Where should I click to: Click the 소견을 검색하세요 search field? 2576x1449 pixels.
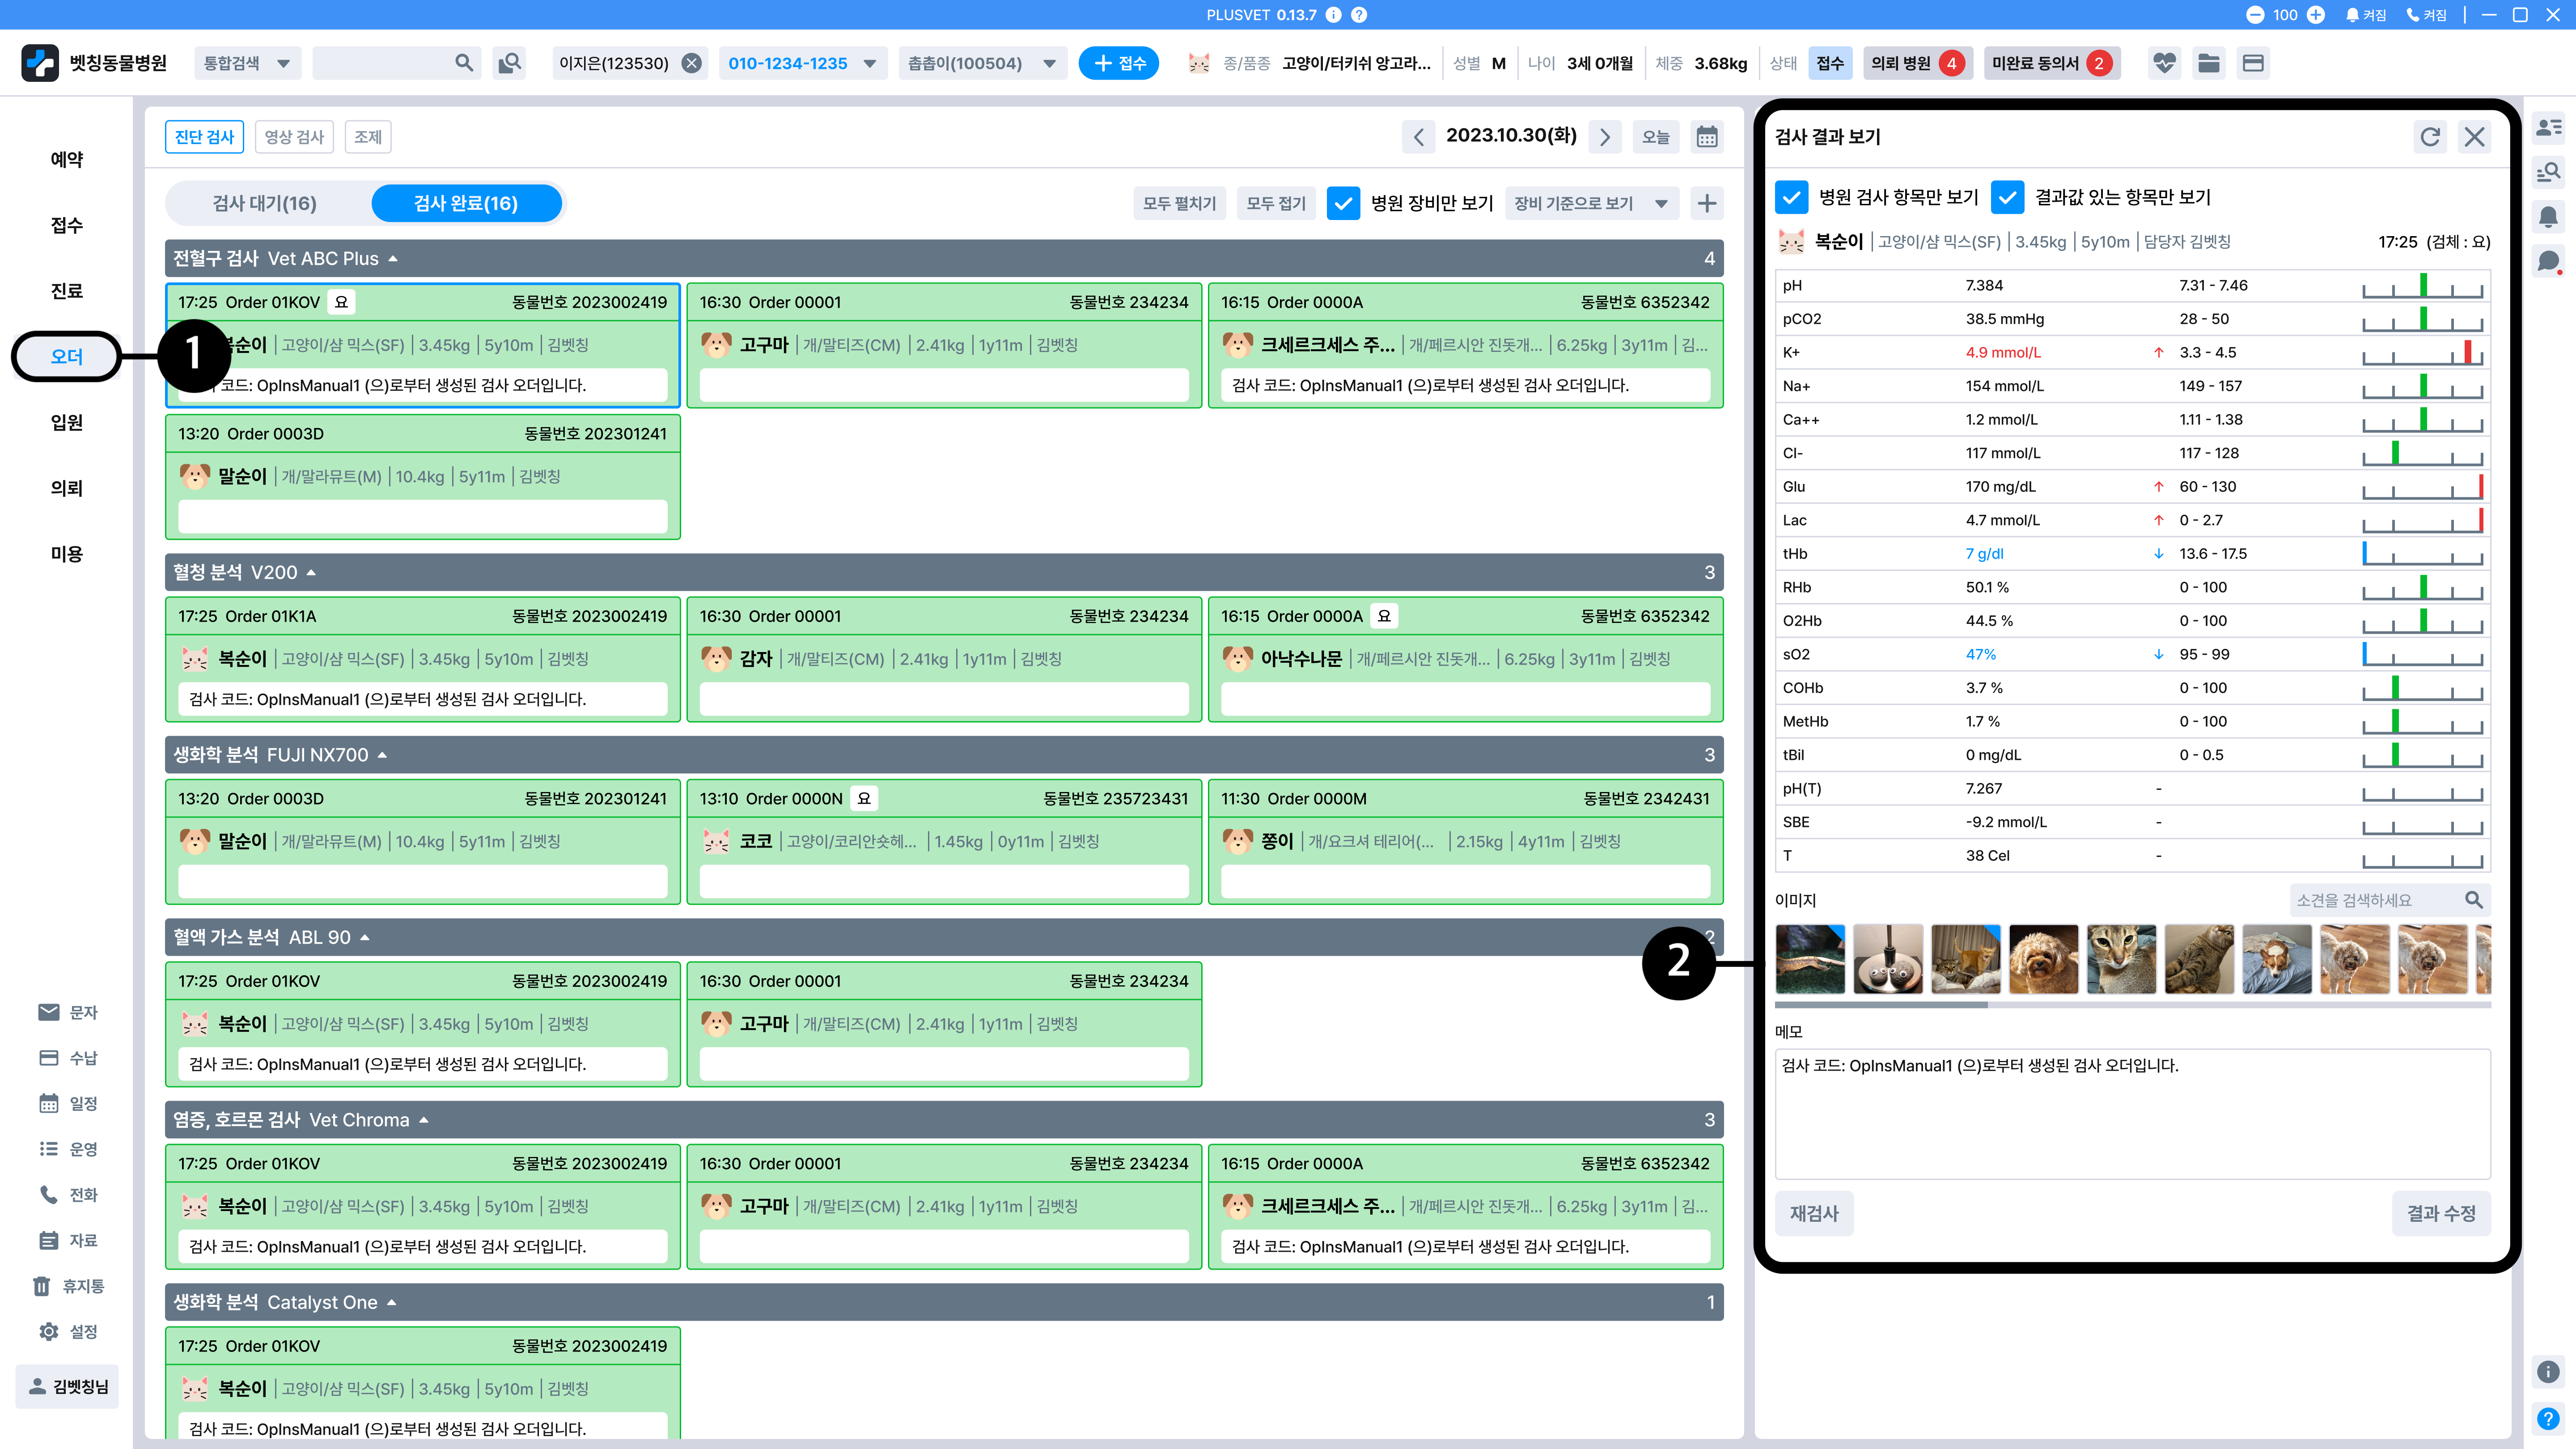2390,900
